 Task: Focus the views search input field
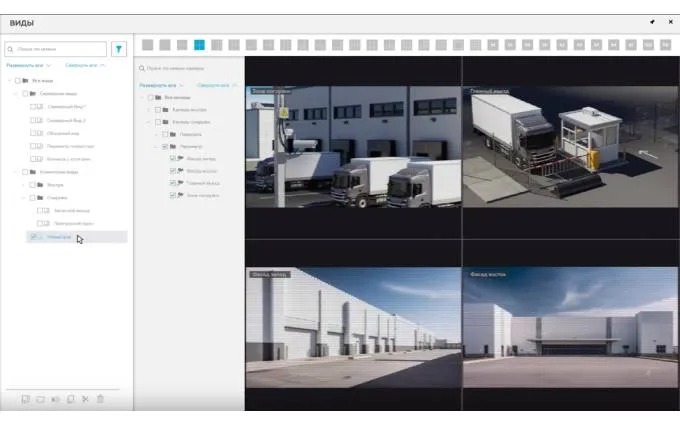tap(56, 49)
